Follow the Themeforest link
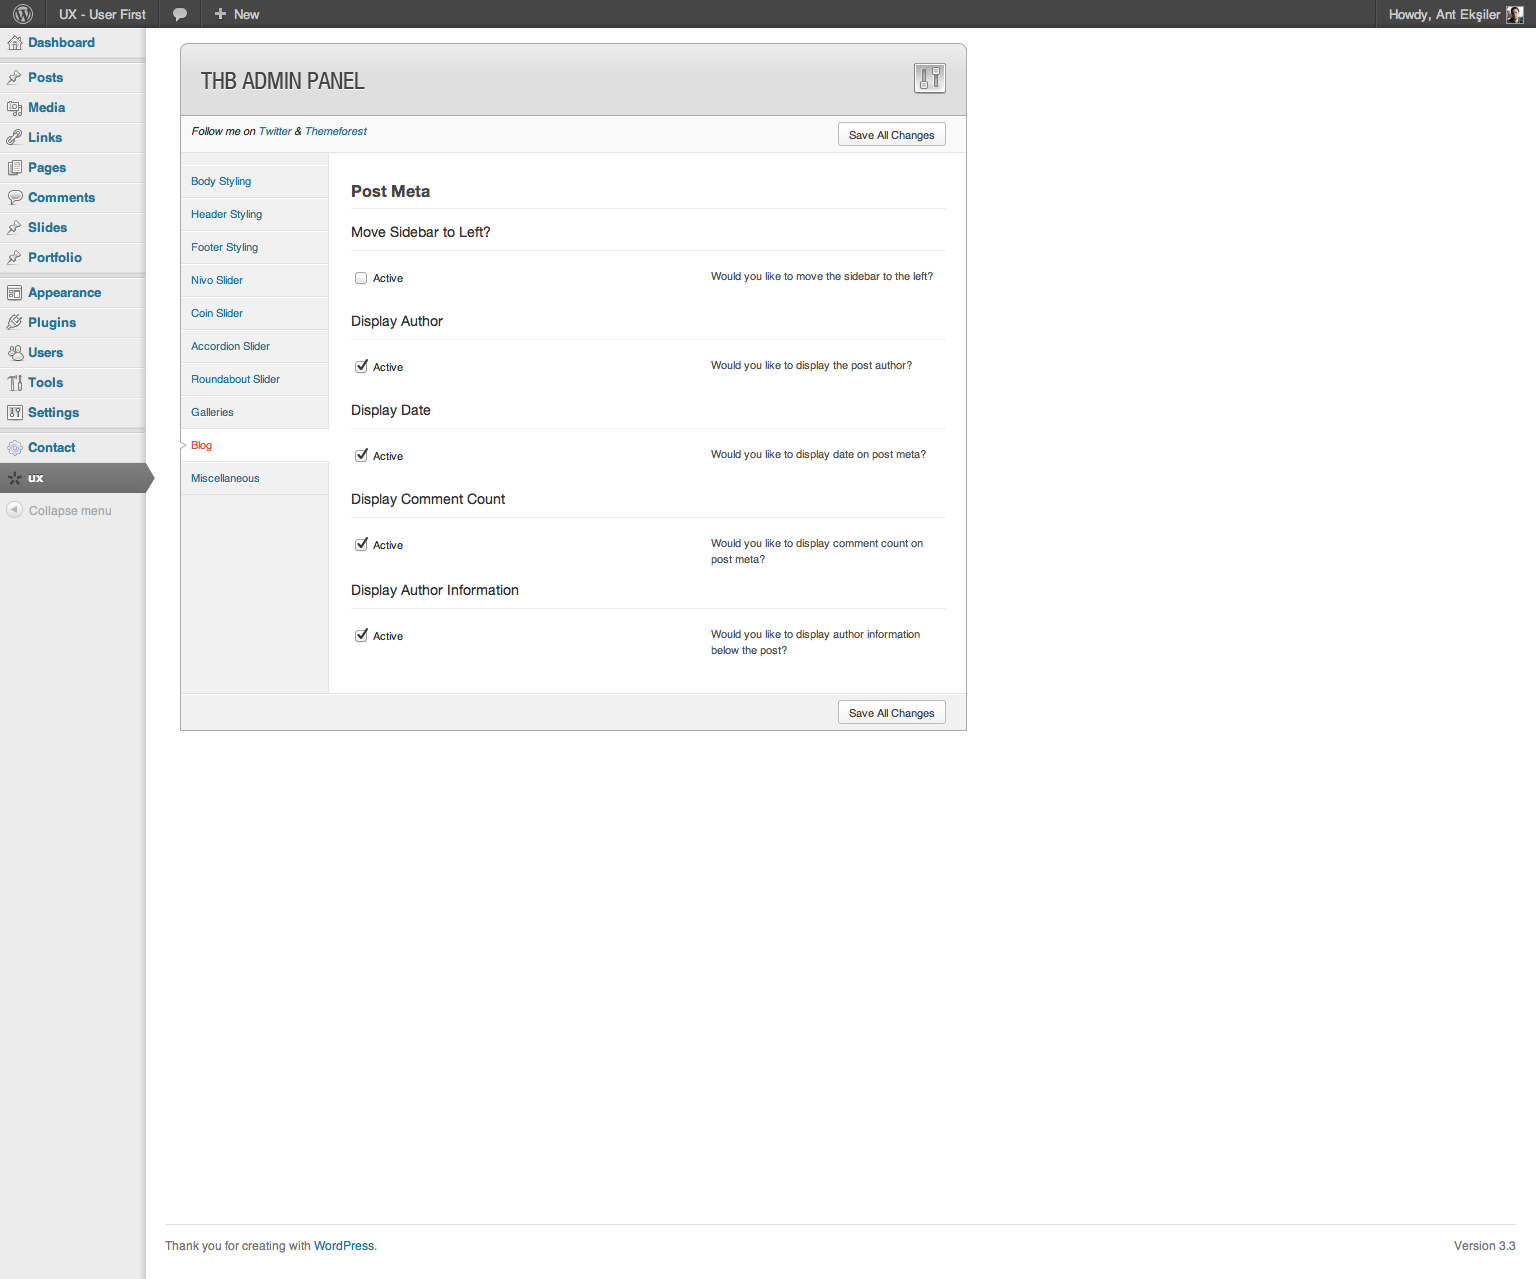This screenshot has width=1536, height=1279. pos(336,131)
